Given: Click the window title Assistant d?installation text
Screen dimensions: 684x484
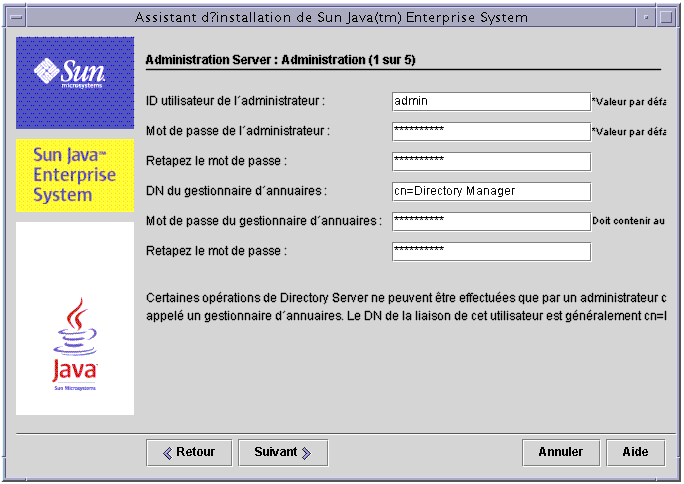Looking at the screenshot, I should [332, 17].
